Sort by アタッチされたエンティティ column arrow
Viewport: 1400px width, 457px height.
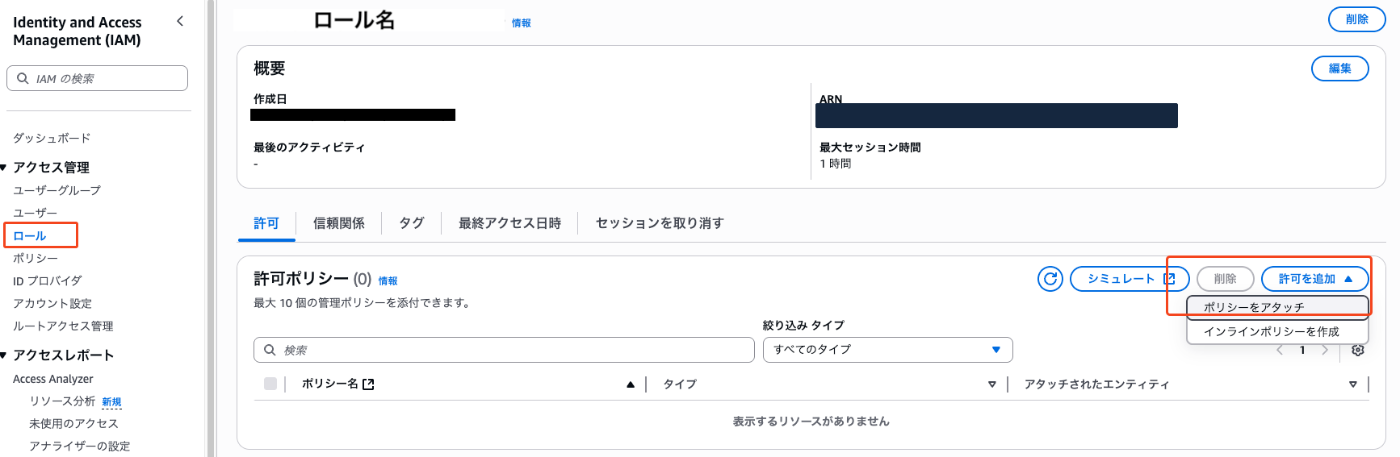1352,384
